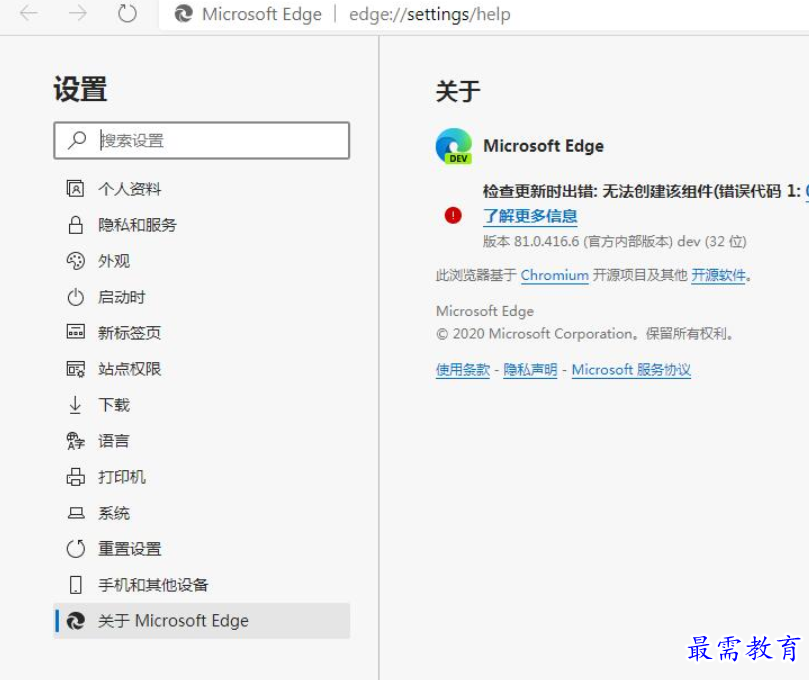Open the 隐私声明 privacy link
The width and height of the screenshot is (809, 680).
(x=530, y=369)
